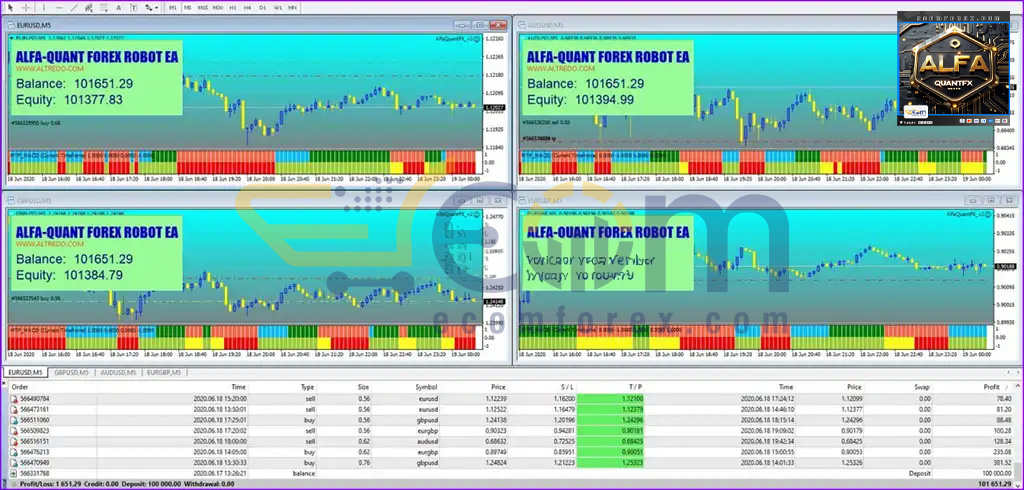Select order 566509823 sell icon
The image size is (1024, 490).
click(14, 431)
